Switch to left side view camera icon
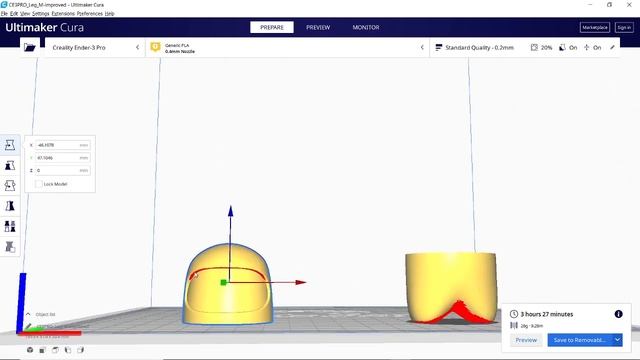The width and height of the screenshot is (640, 360). pos(68,350)
